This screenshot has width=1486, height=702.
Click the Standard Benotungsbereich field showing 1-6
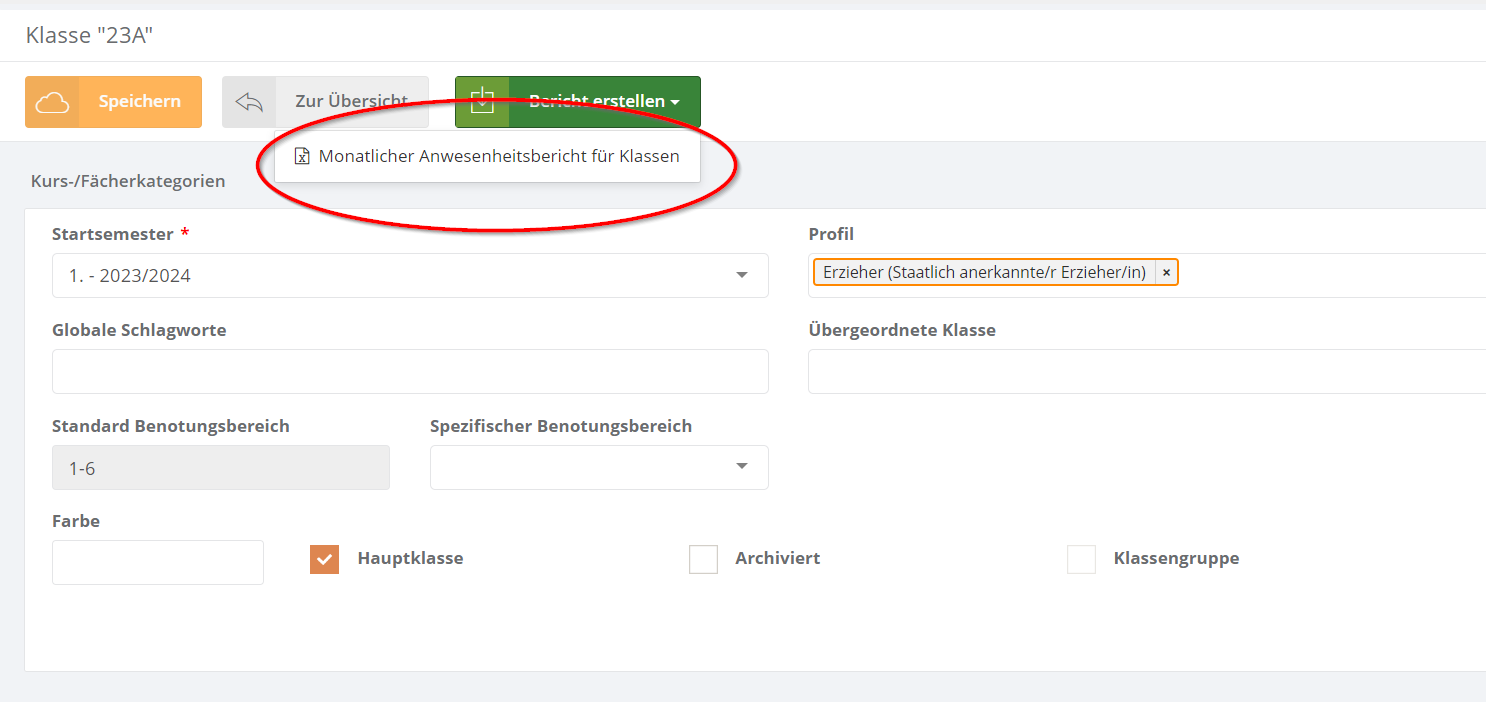[221, 467]
